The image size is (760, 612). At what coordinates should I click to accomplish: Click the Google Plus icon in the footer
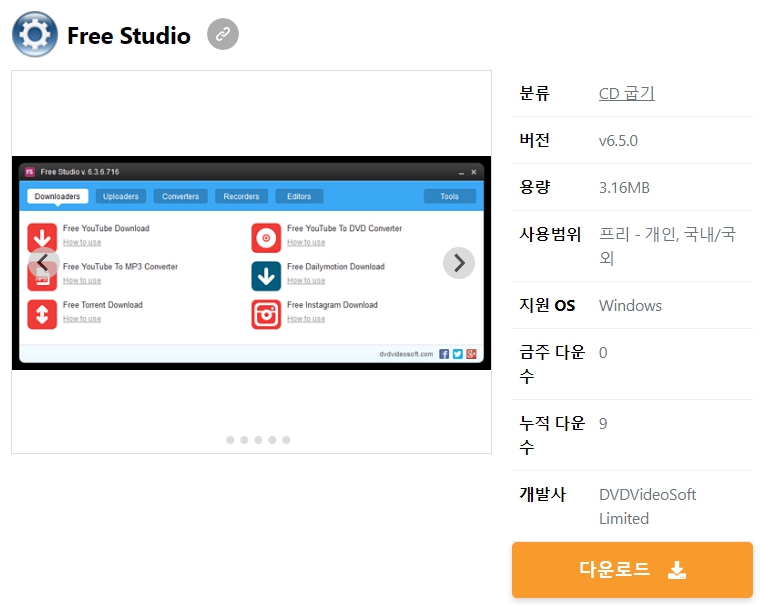coord(471,354)
